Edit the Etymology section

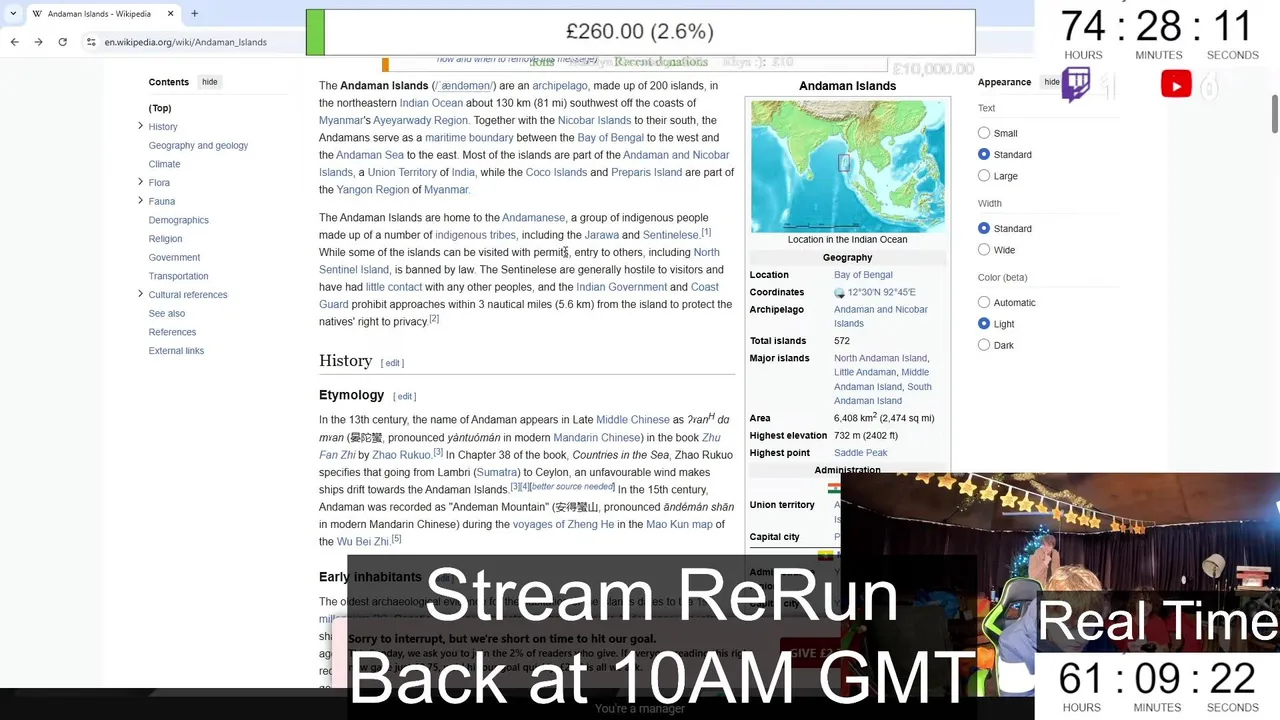pos(404,396)
